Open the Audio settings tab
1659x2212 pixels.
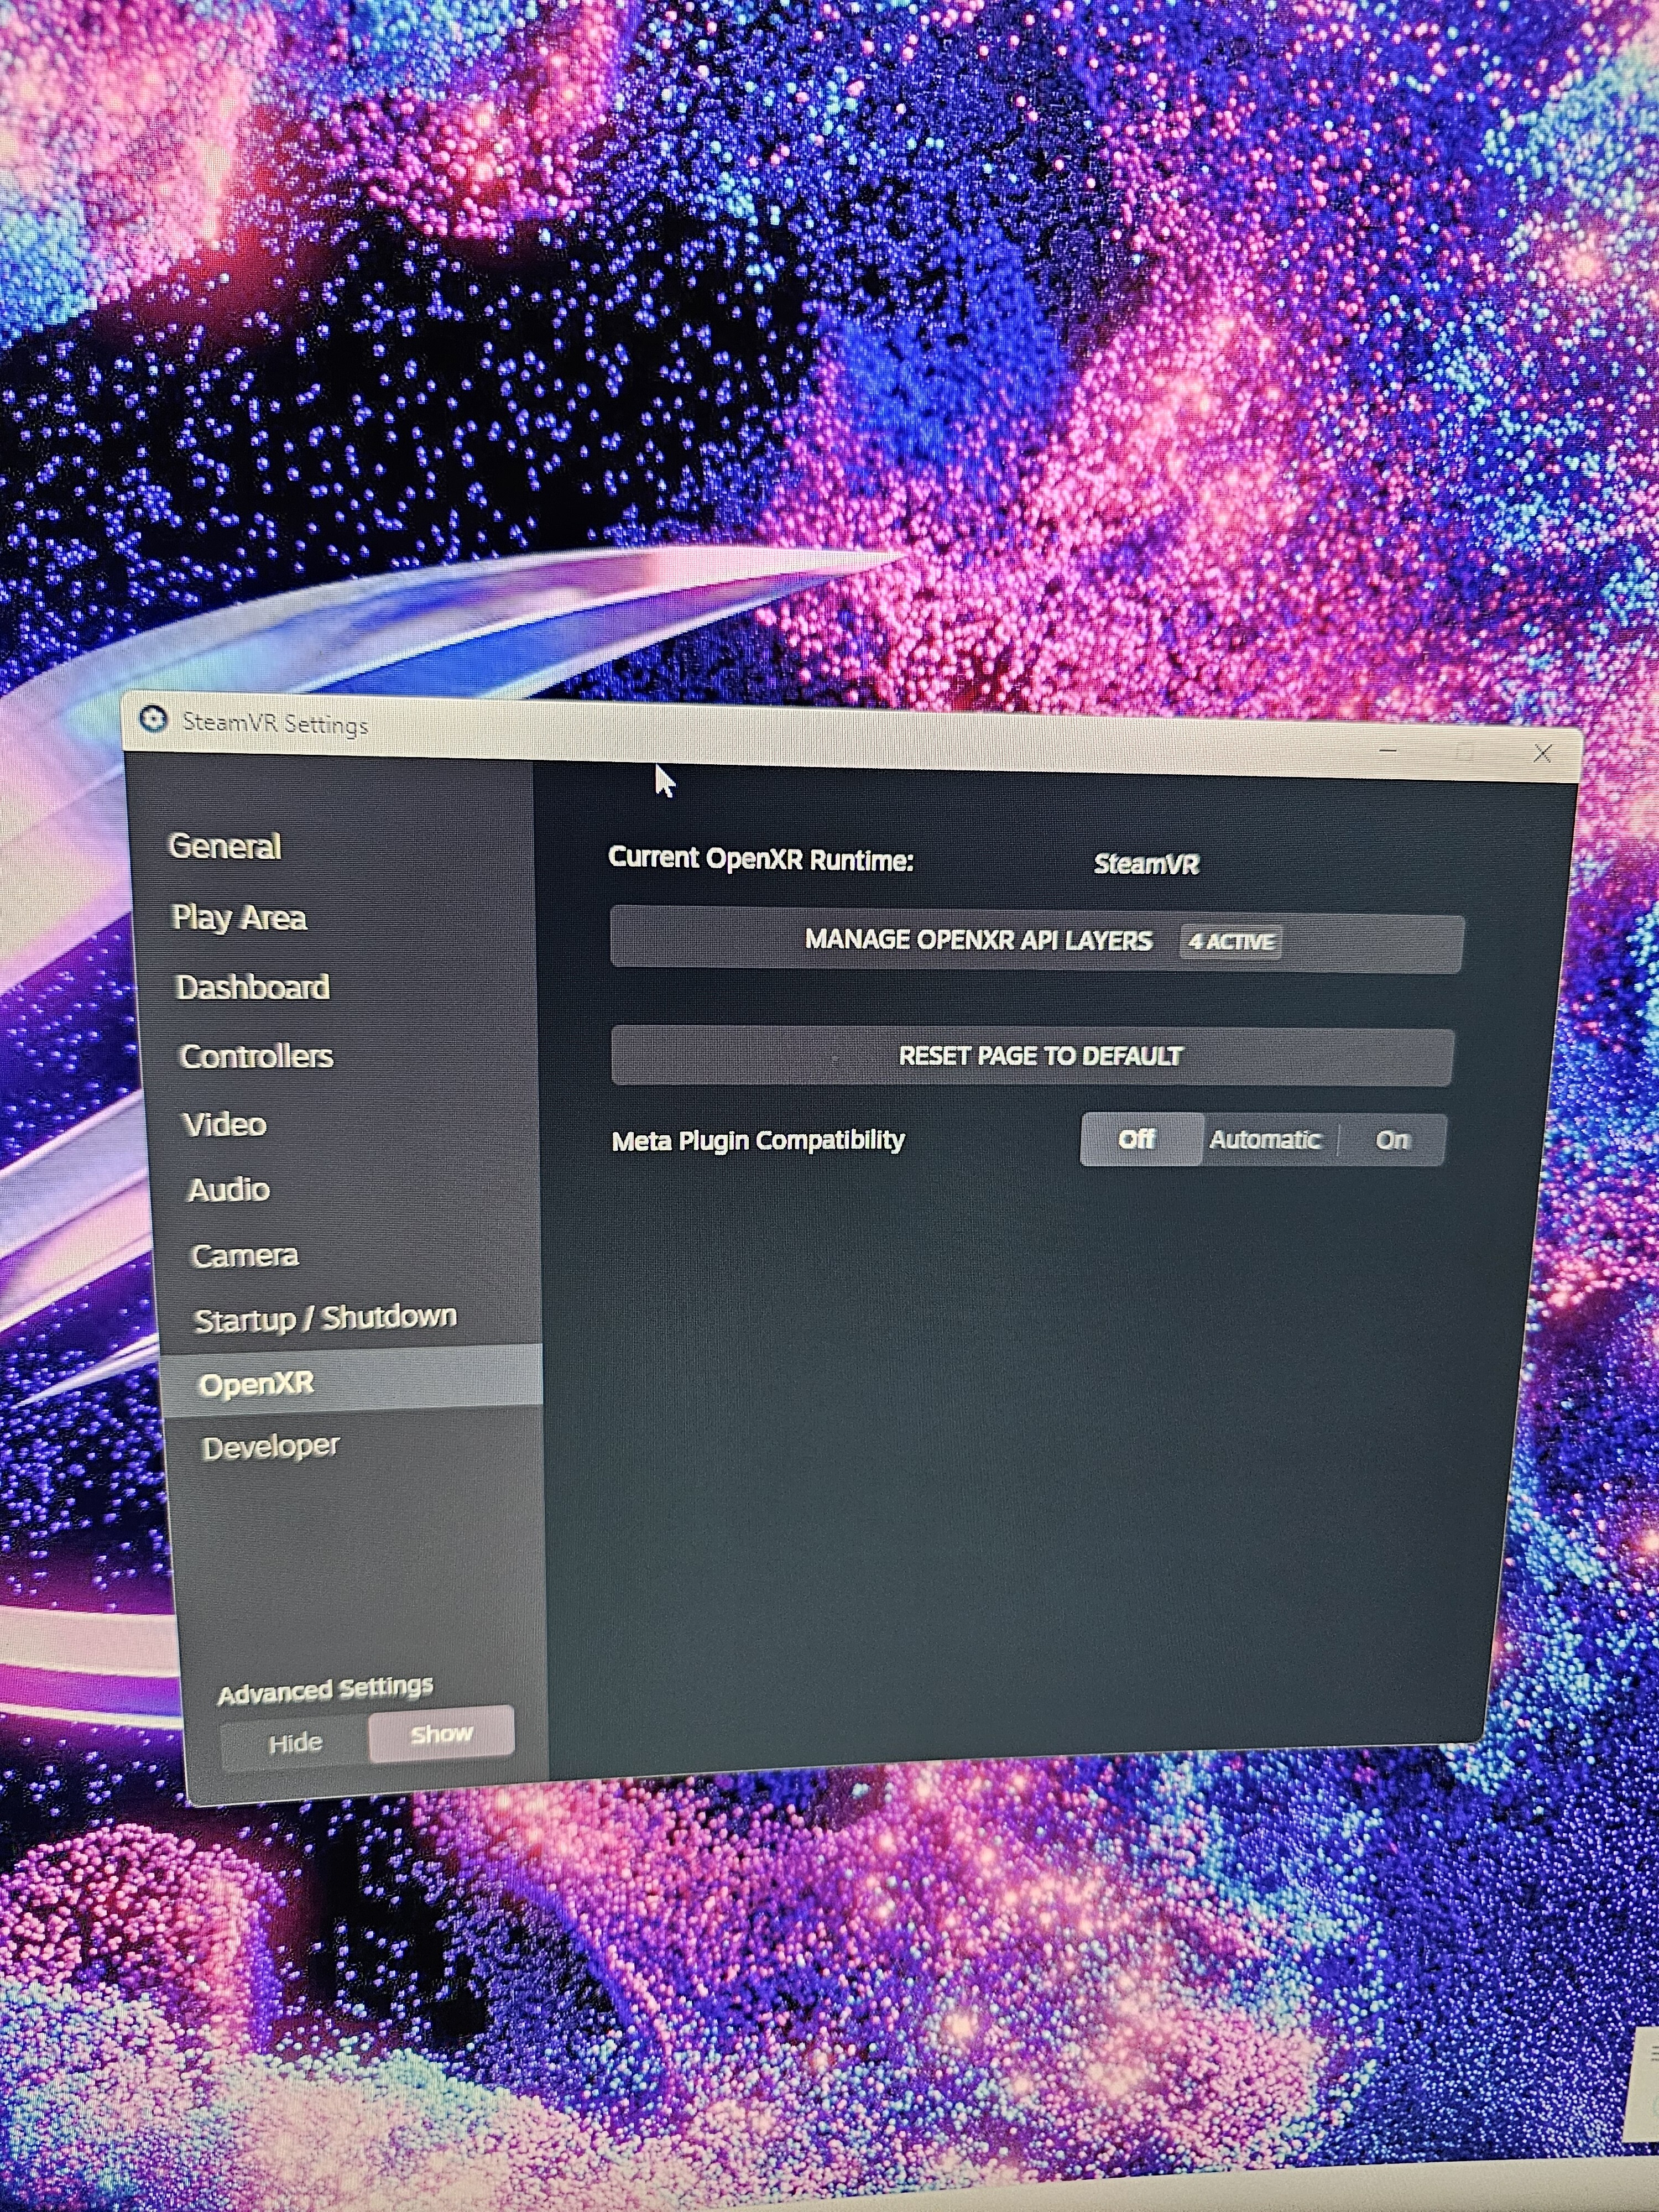229,1189
